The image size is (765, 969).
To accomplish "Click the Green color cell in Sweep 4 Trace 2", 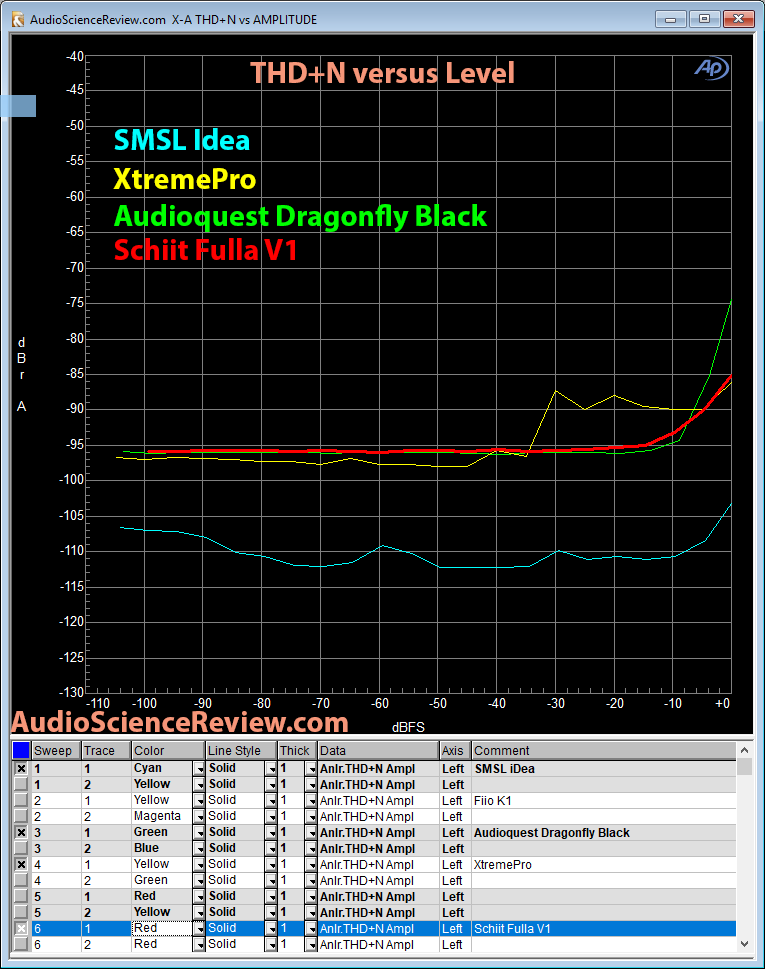I will [163, 881].
